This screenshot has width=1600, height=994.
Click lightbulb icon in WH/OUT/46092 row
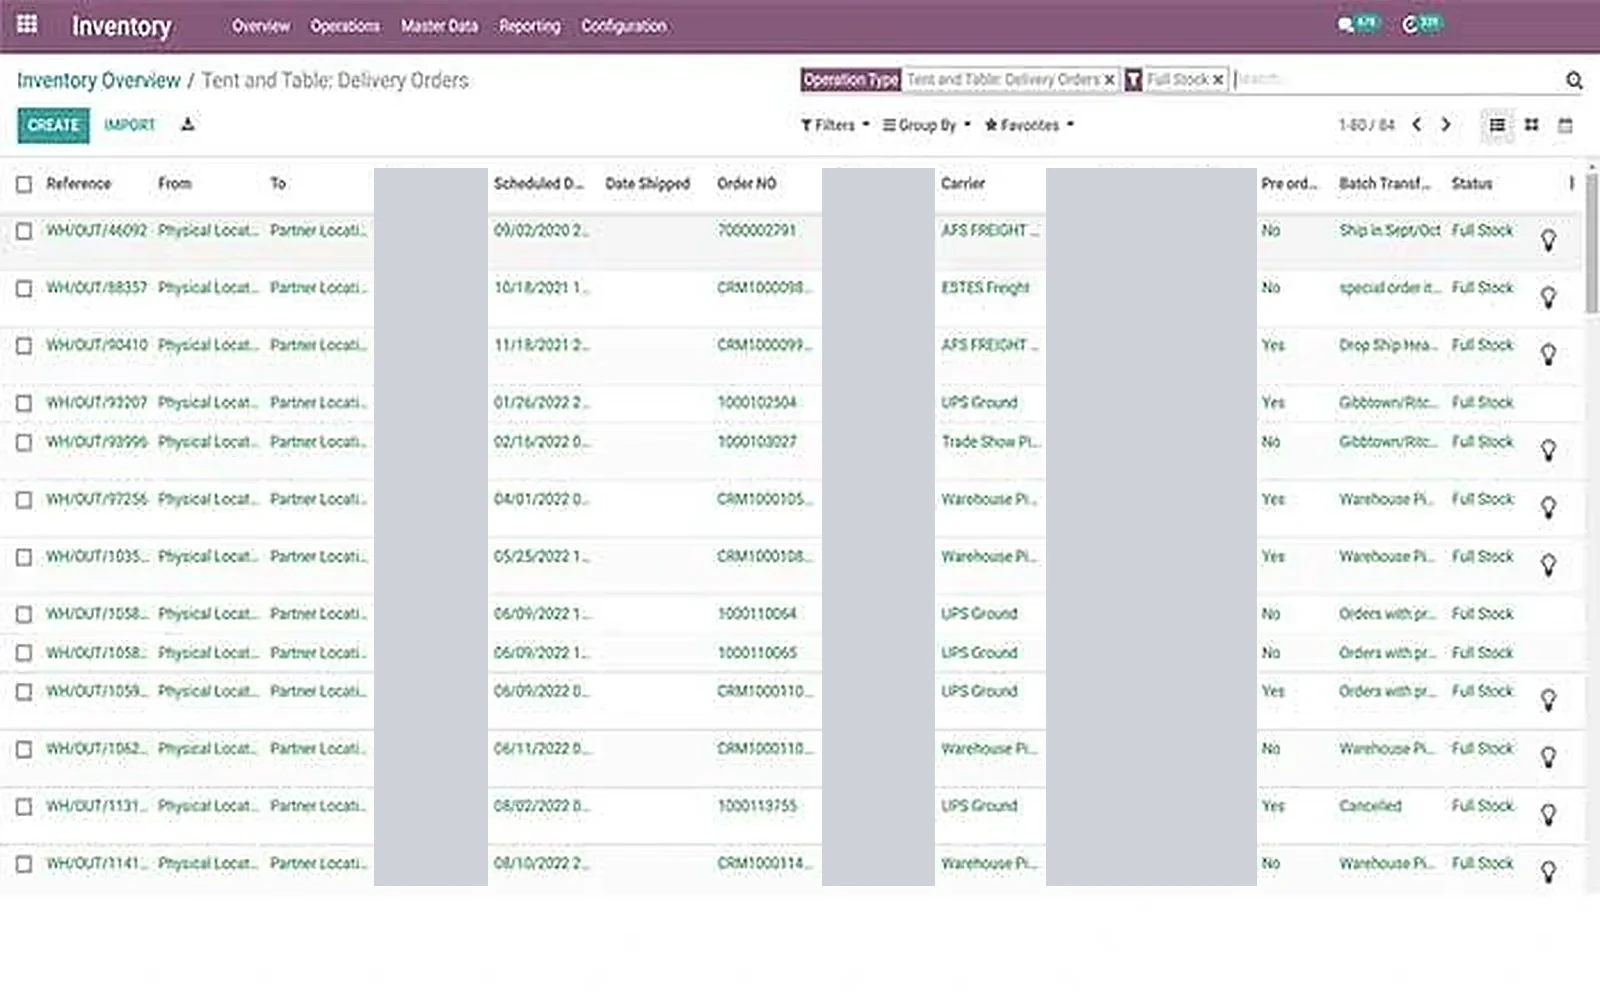(x=1548, y=240)
